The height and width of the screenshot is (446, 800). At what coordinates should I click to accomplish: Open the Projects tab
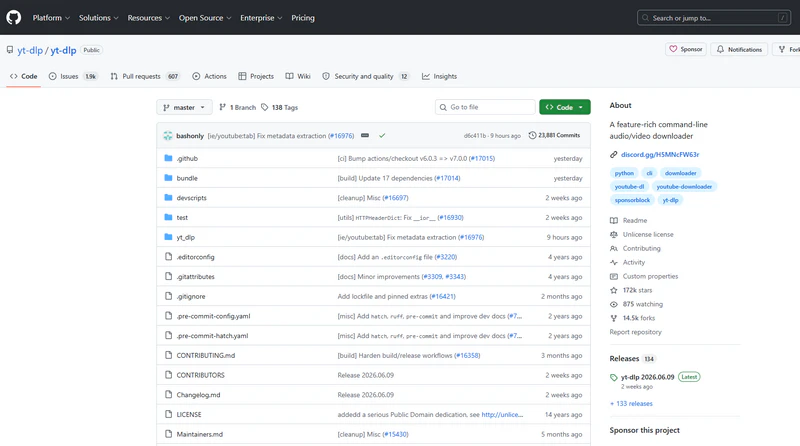coord(256,76)
